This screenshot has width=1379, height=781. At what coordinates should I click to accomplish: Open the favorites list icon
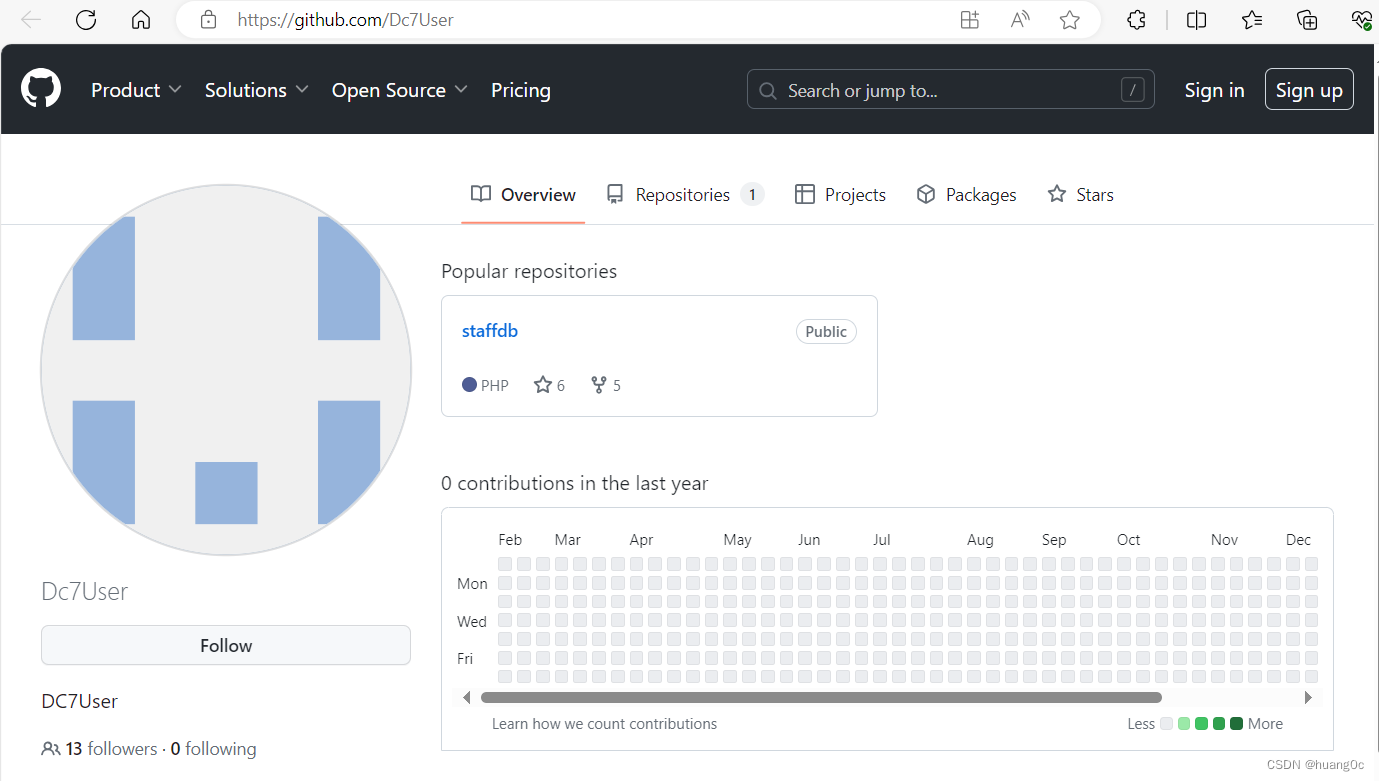click(1252, 20)
